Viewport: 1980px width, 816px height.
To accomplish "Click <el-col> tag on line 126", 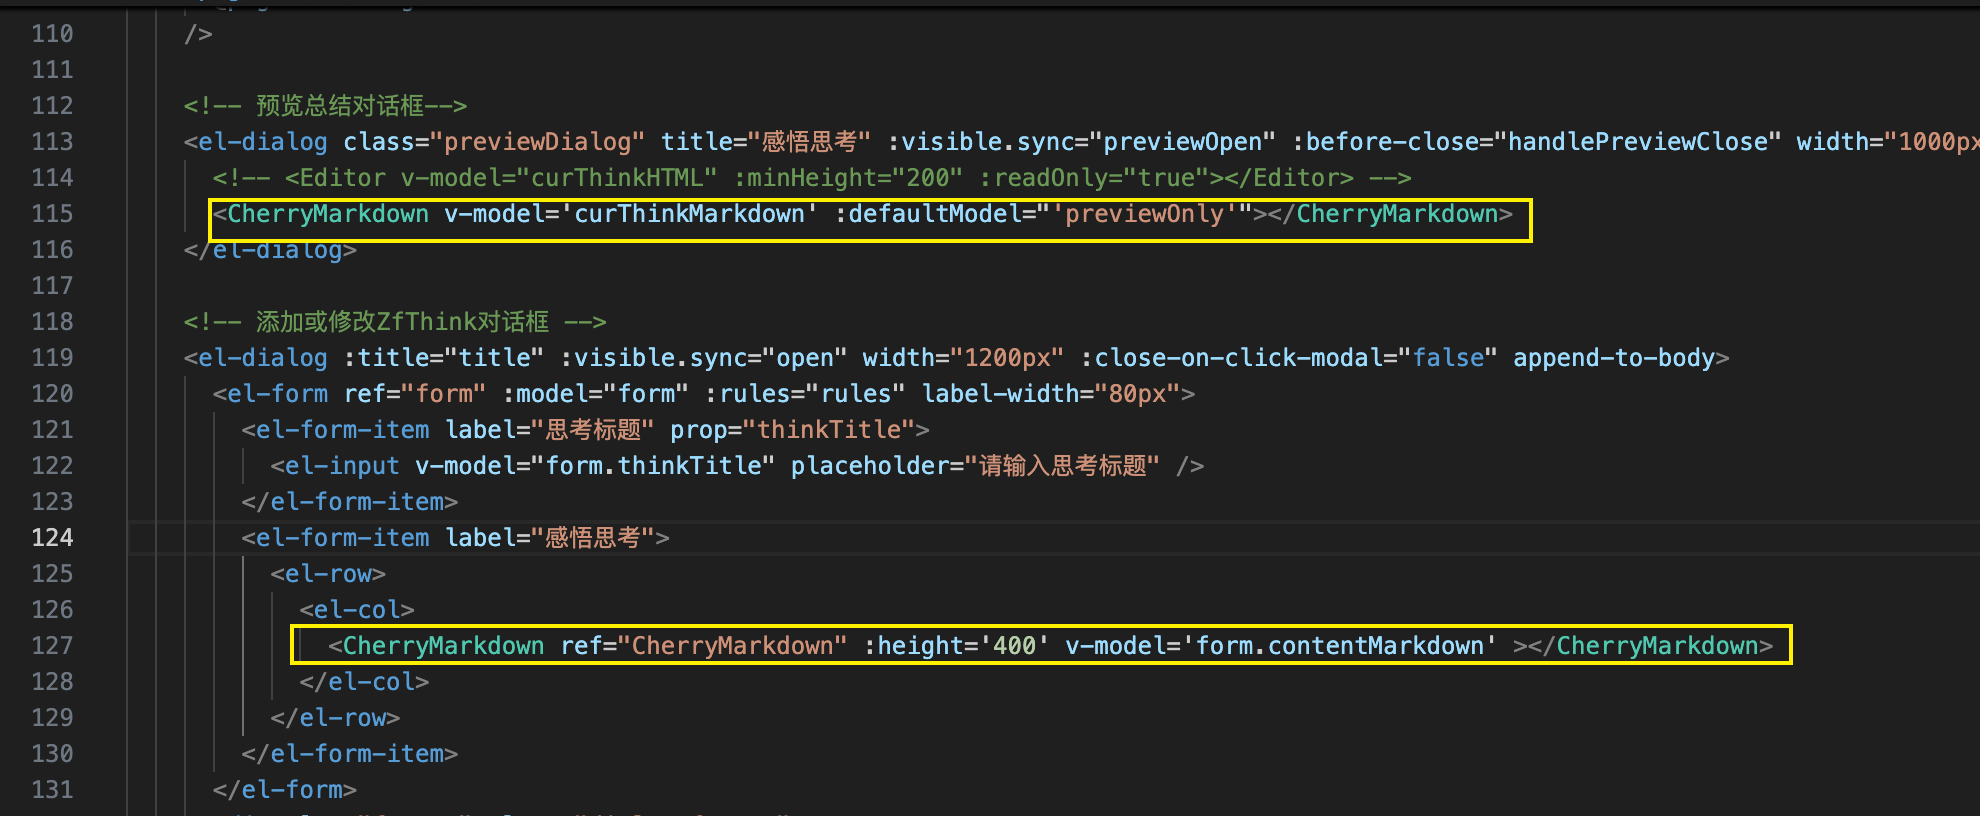I will tap(357, 610).
